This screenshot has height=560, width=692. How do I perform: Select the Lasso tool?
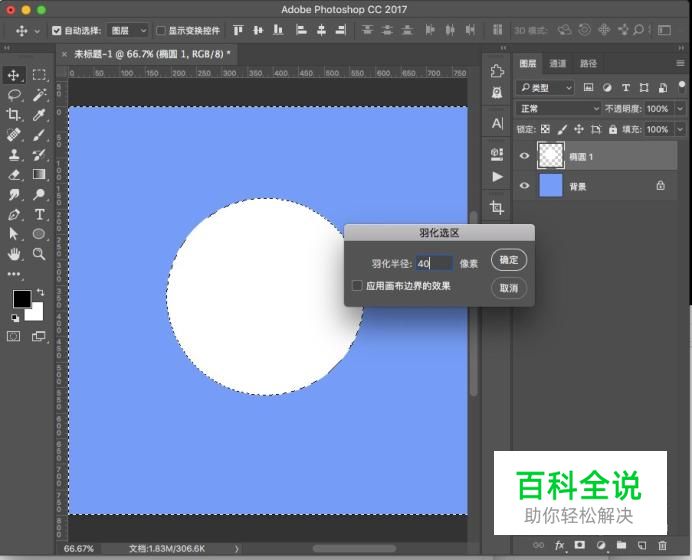point(14,94)
